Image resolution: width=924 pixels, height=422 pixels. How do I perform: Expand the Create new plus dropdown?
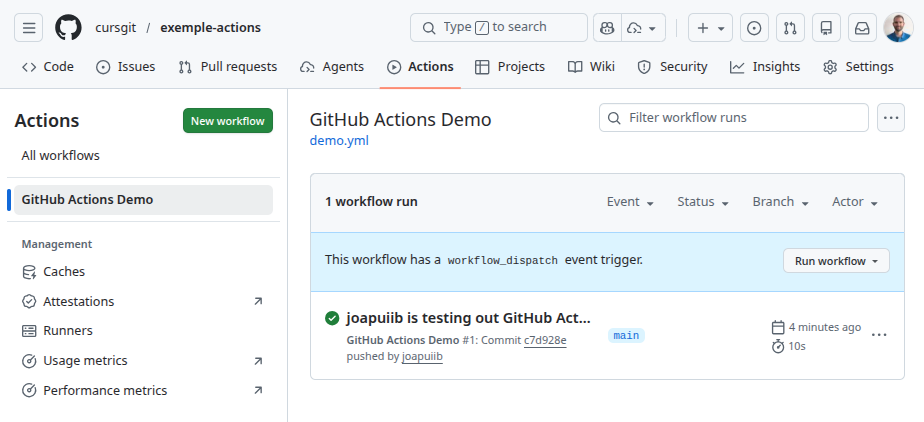(713, 28)
